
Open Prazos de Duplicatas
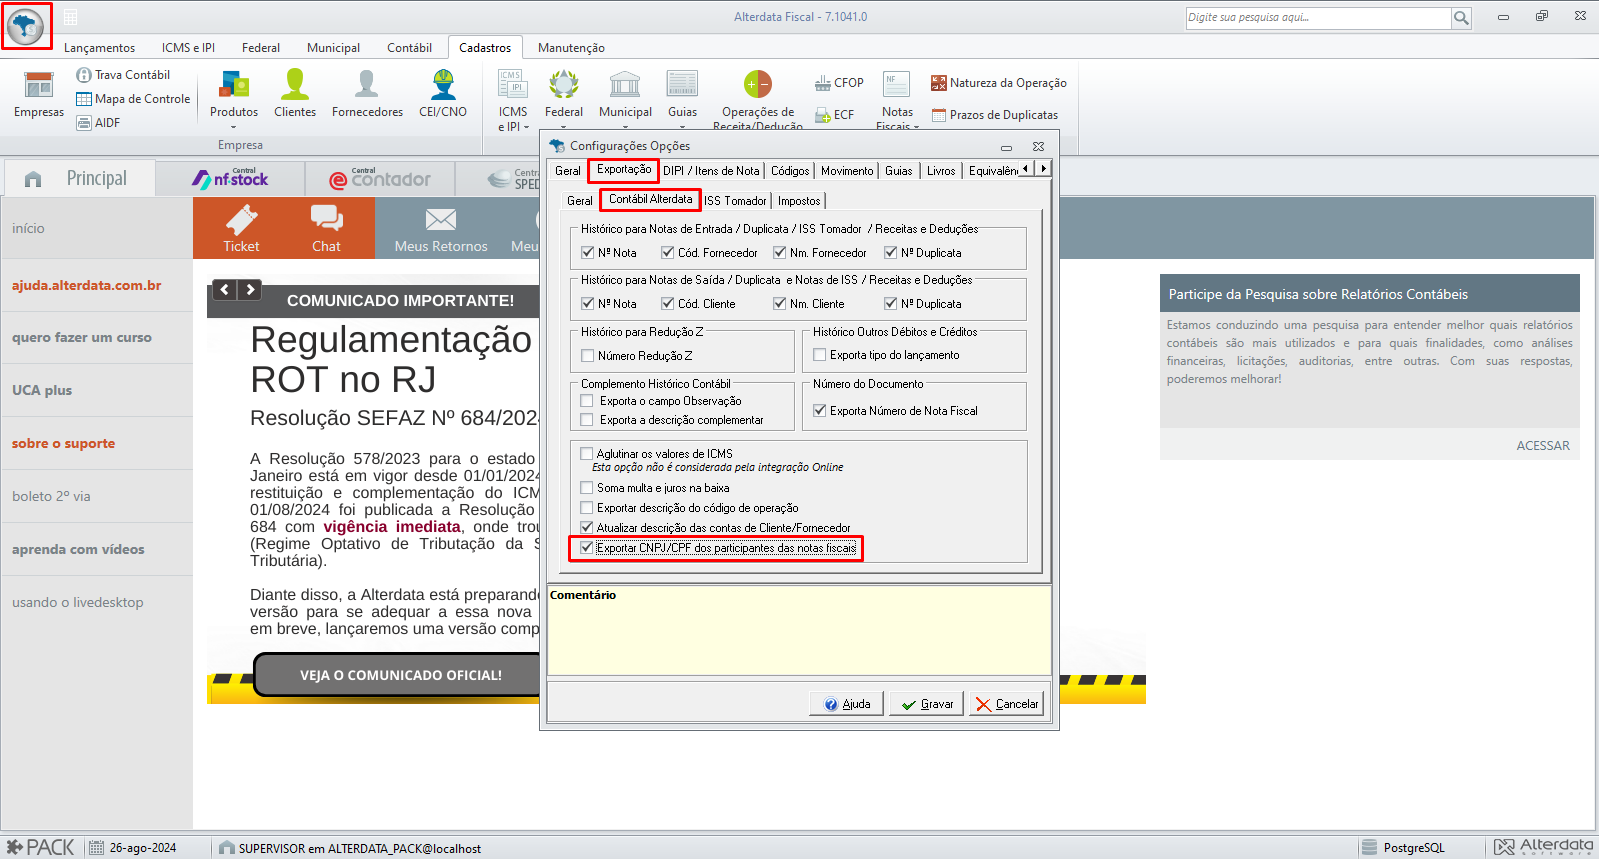tap(995, 115)
